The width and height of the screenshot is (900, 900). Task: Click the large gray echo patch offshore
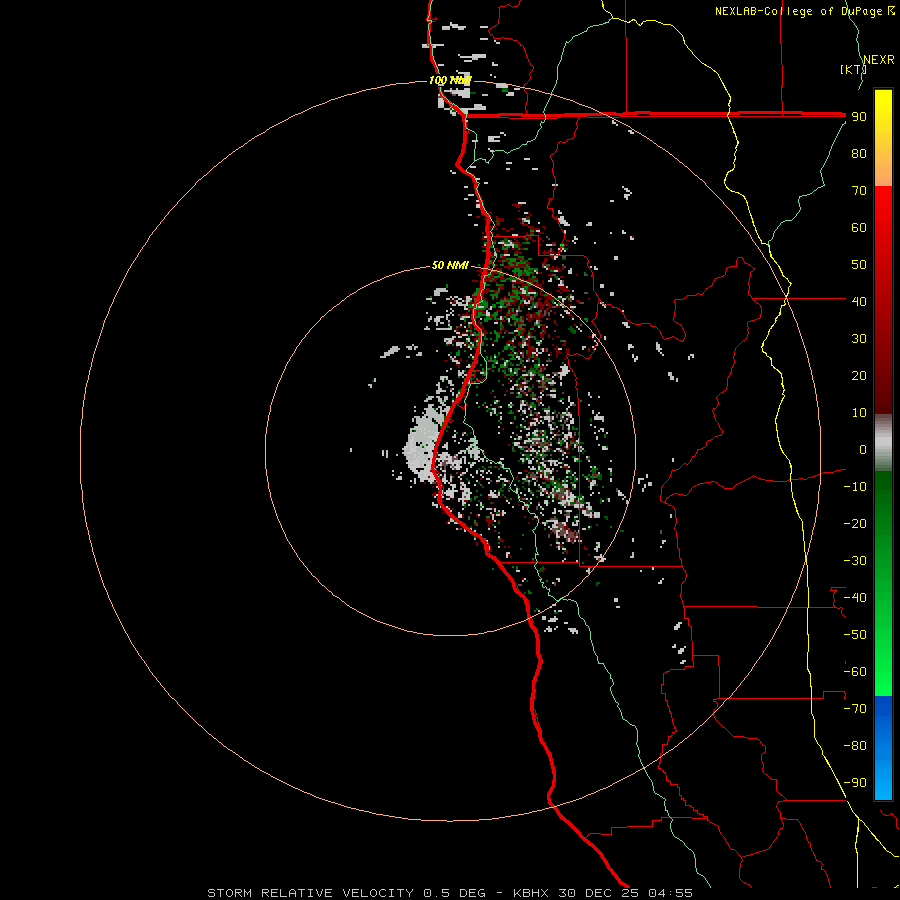(424, 445)
